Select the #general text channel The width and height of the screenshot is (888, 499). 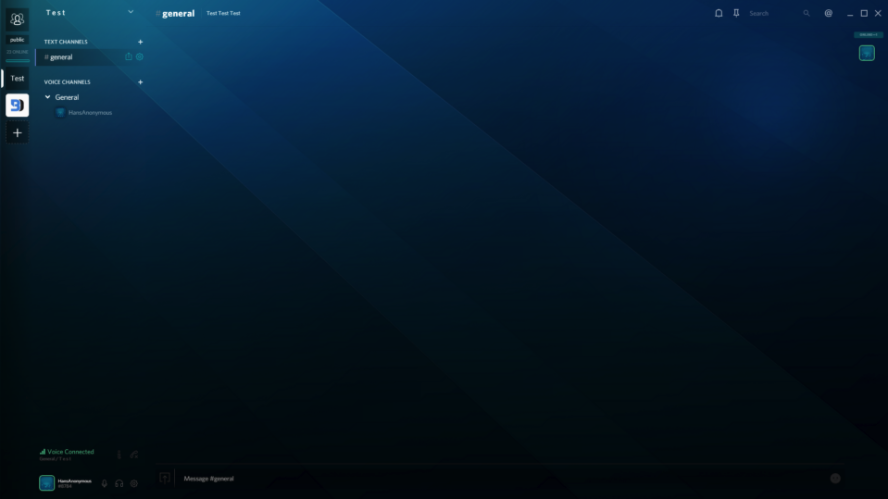click(x=61, y=57)
